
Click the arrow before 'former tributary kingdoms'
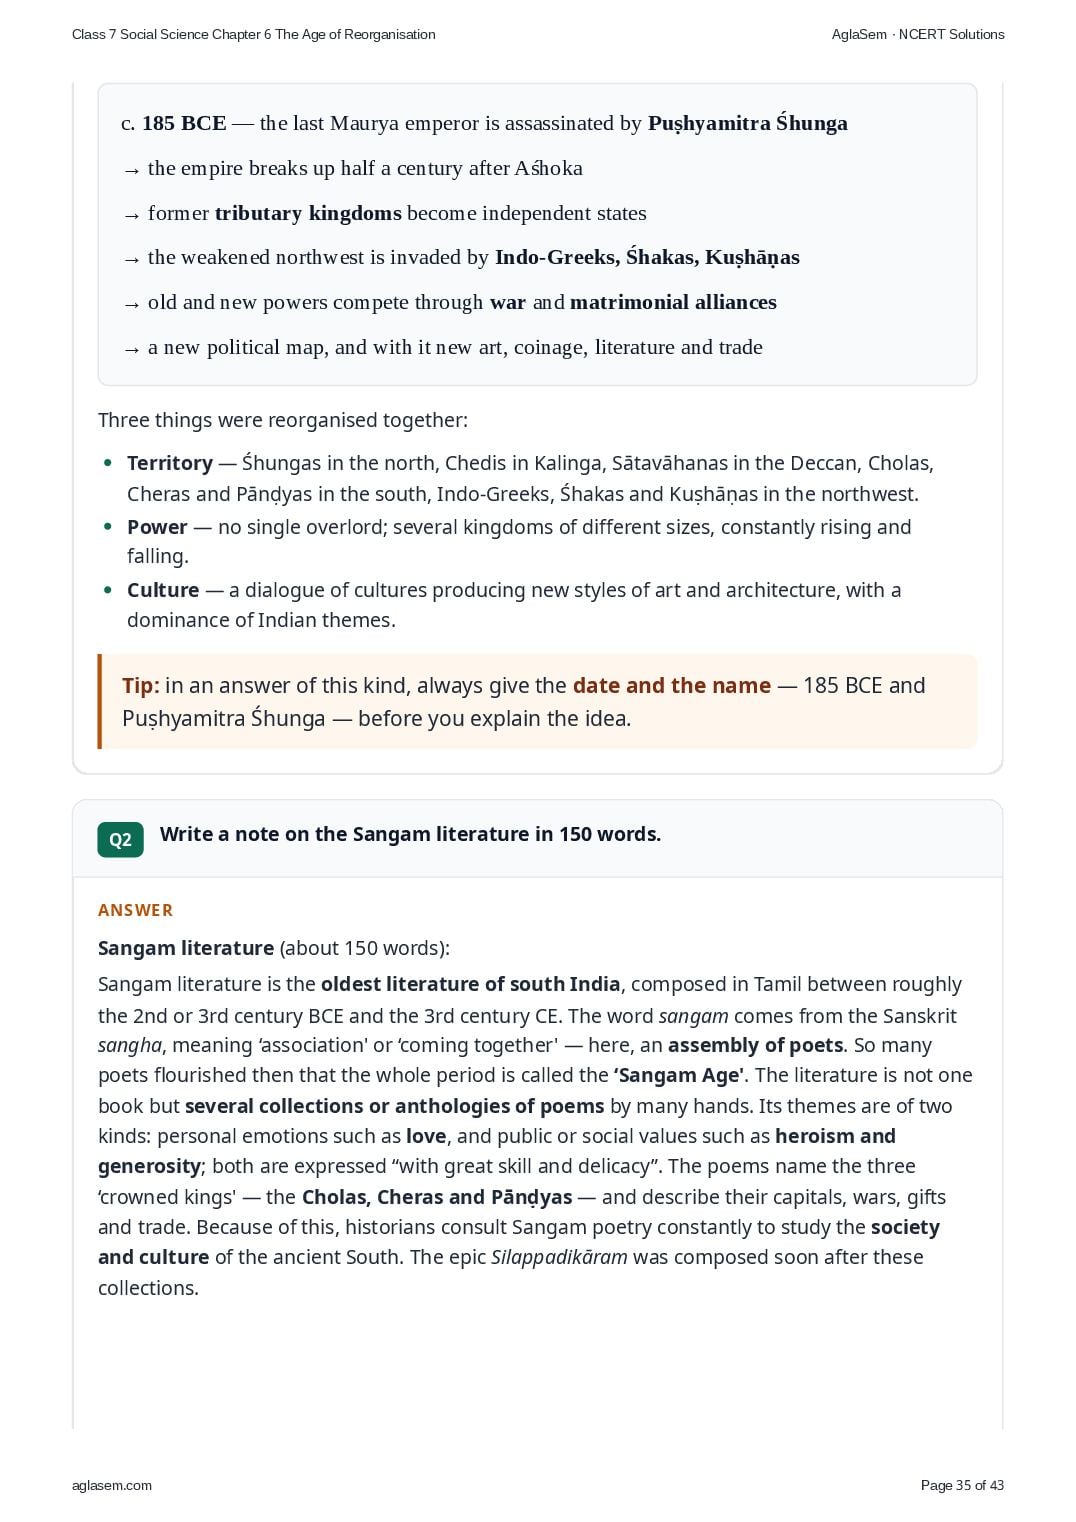point(132,215)
